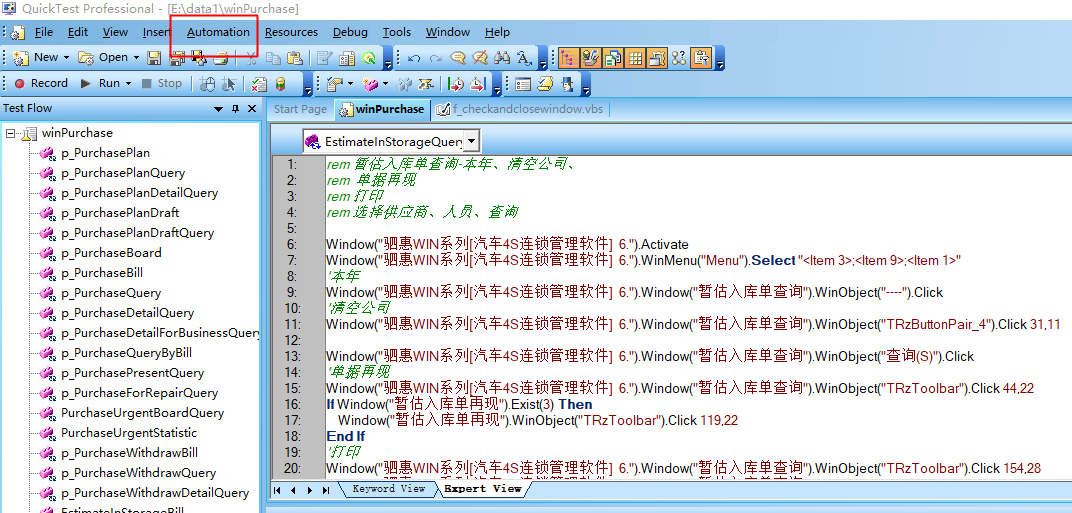The height and width of the screenshot is (513, 1072).
Task: Open the Automation menu
Action: point(218,32)
